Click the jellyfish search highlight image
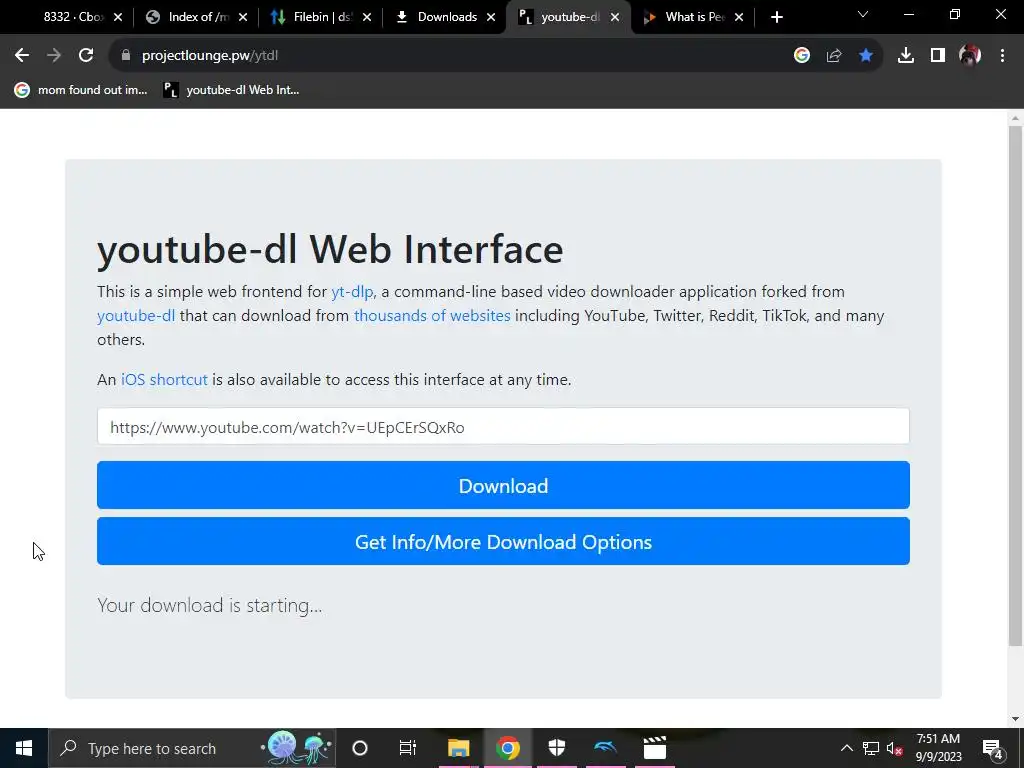The image size is (1024, 768). [297, 748]
